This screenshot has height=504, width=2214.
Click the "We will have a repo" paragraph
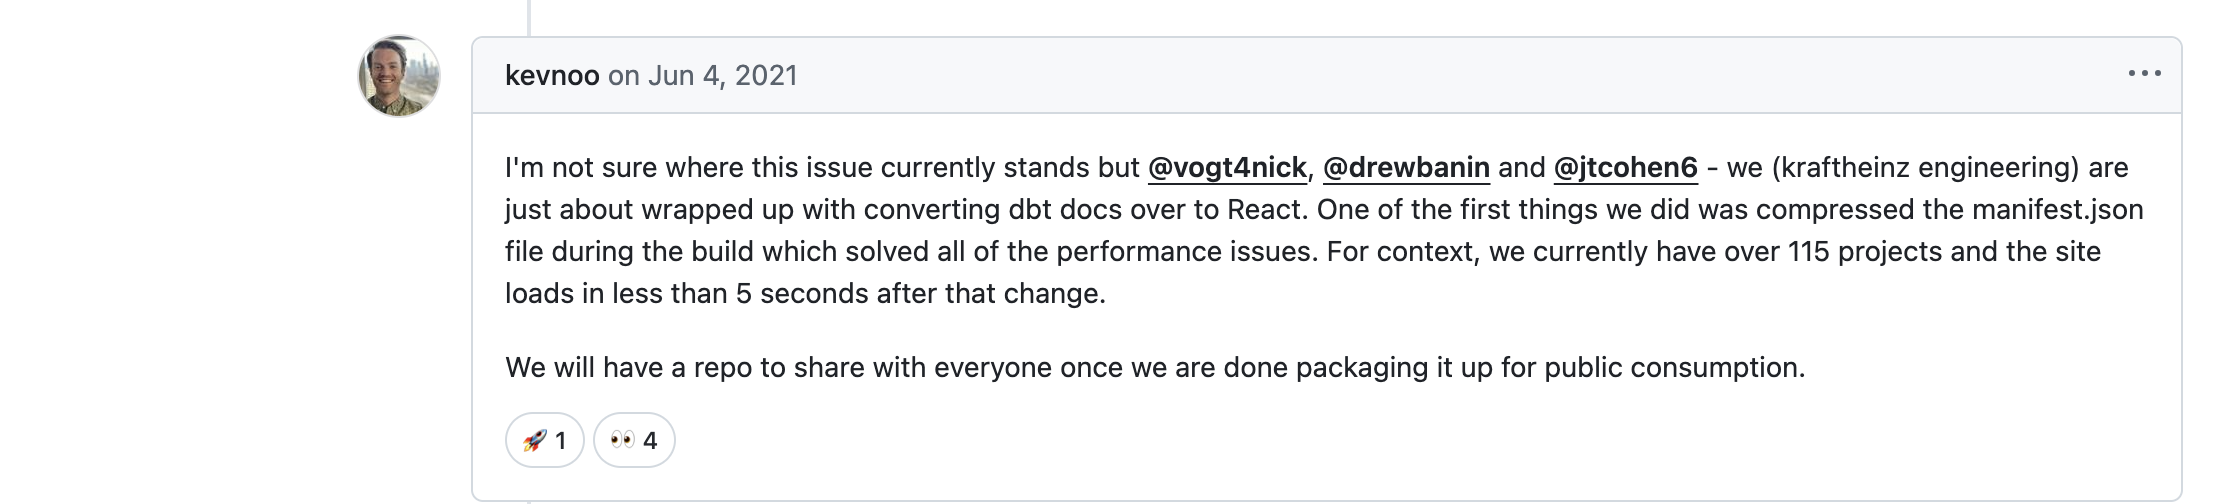click(1154, 368)
